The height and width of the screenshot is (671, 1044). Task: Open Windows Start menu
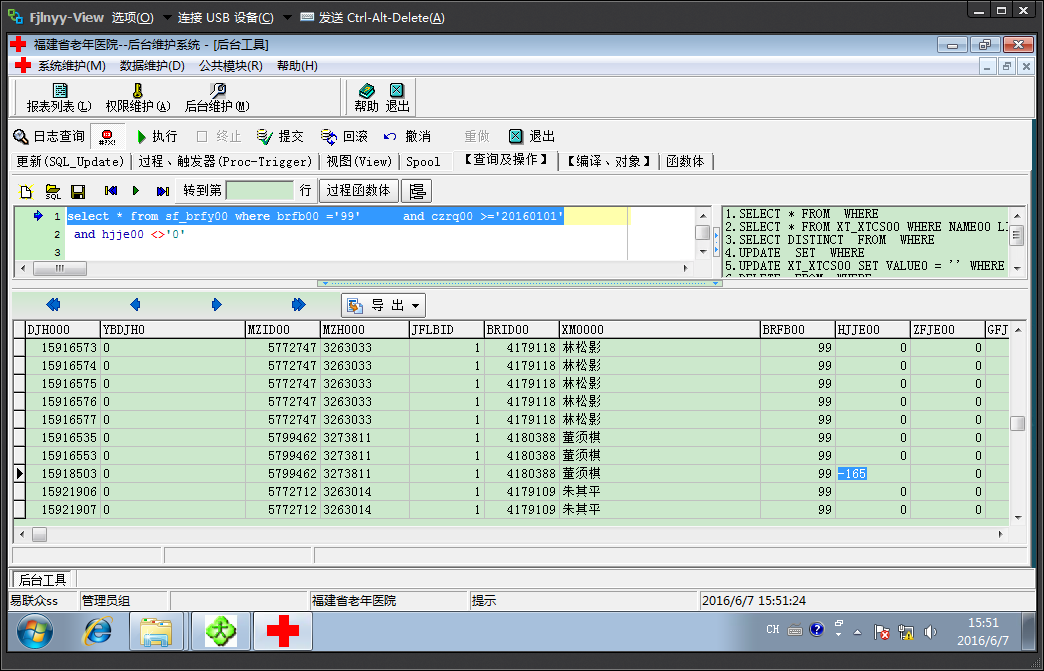click(35, 632)
